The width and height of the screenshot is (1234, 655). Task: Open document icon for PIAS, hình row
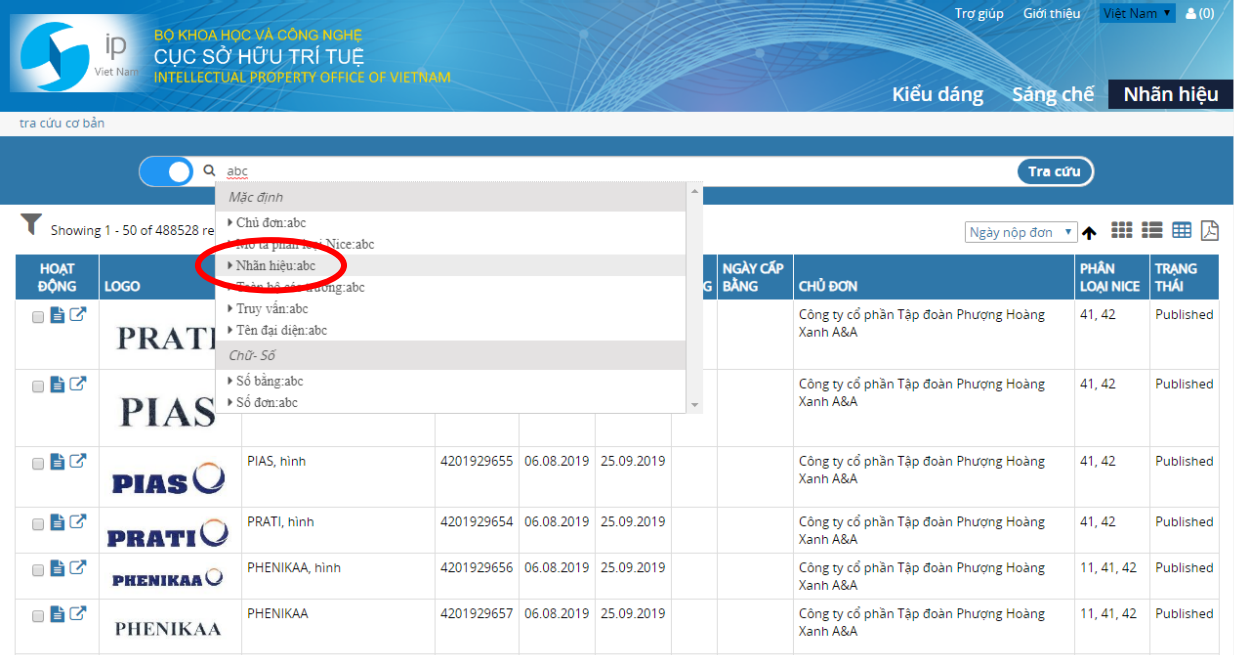[x=57, y=461]
